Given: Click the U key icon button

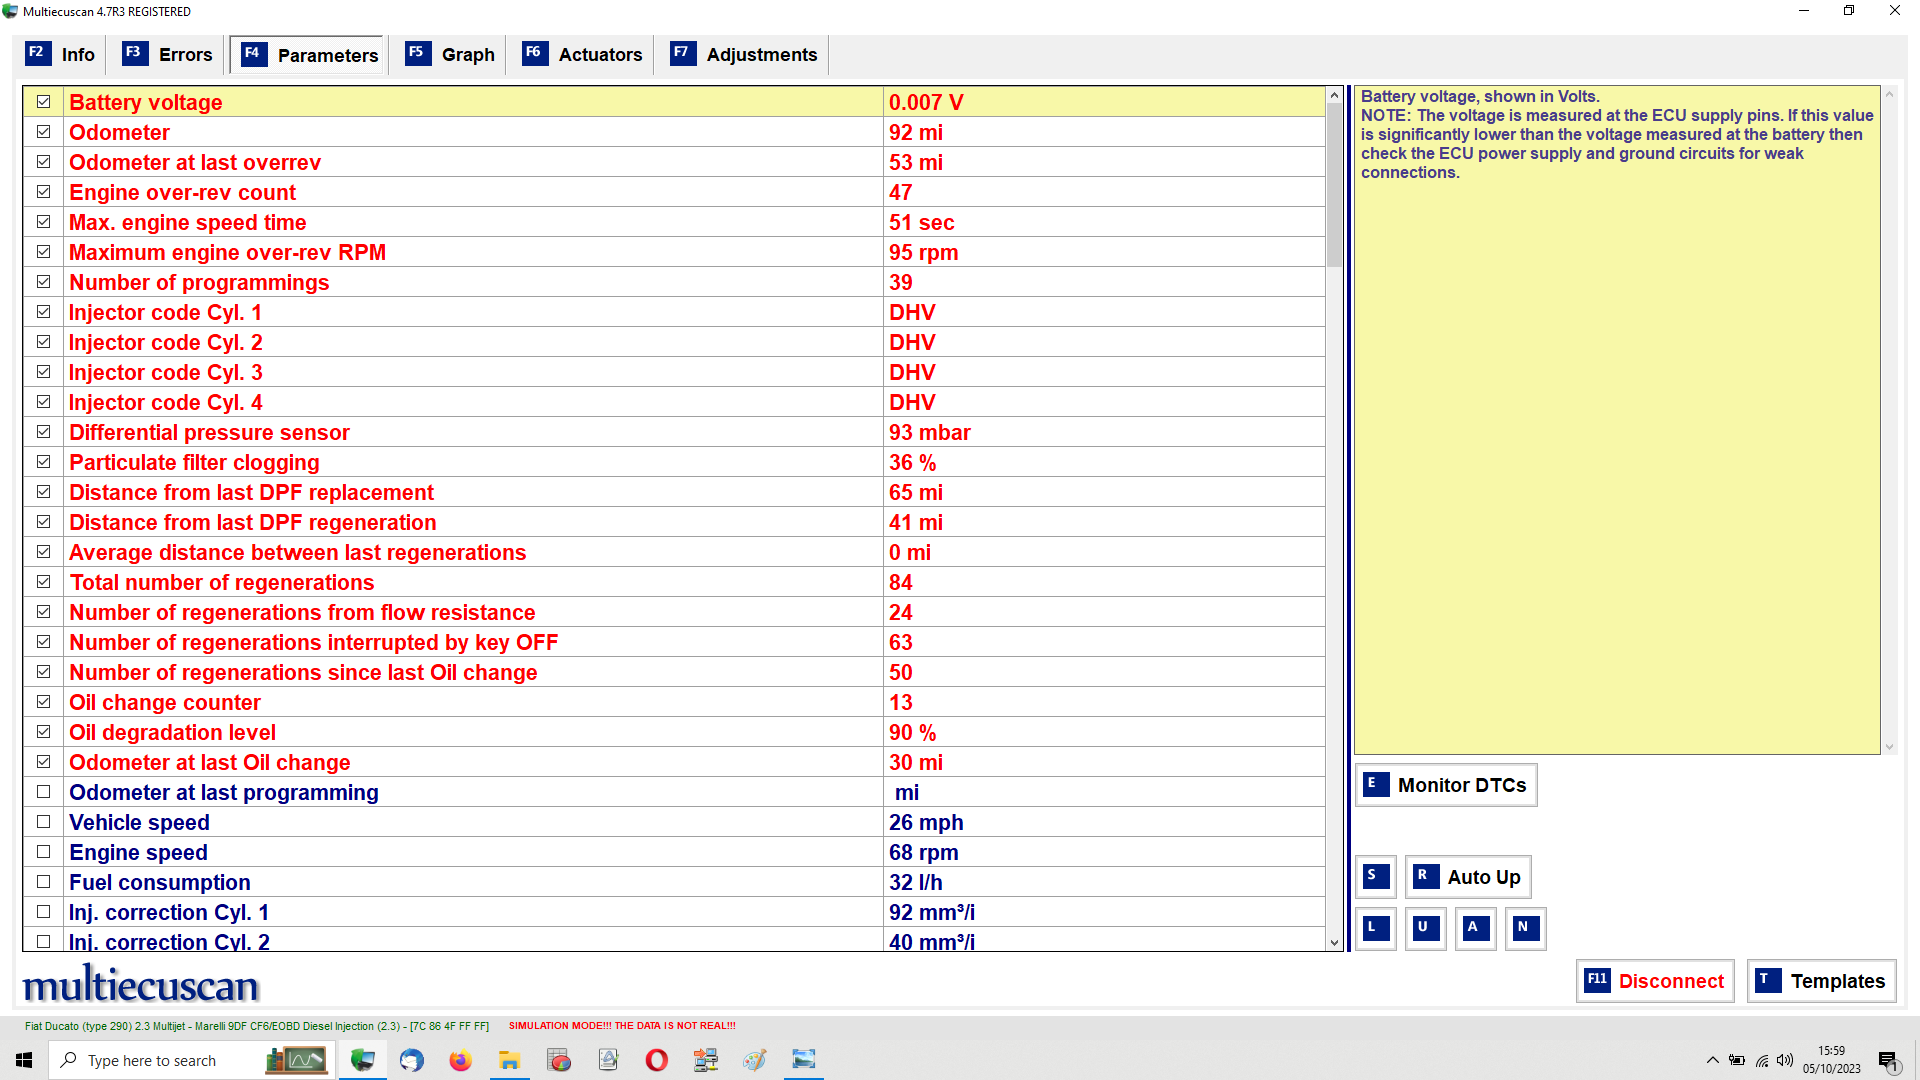Looking at the screenshot, I should (1425, 928).
